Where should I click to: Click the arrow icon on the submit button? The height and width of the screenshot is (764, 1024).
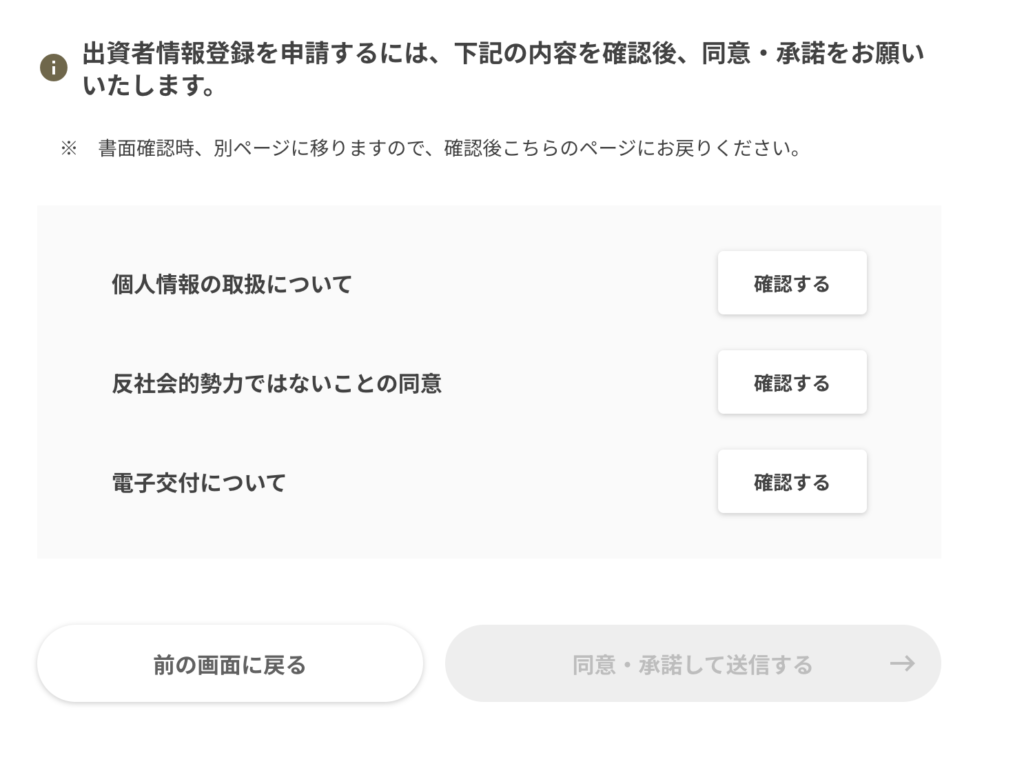coord(902,664)
